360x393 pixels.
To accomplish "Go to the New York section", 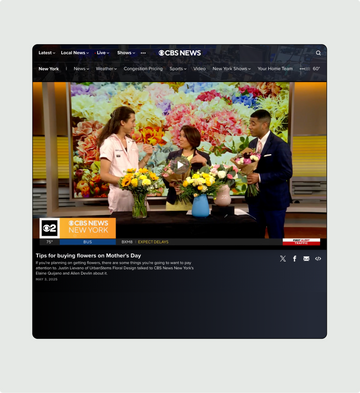I will coord(49,69).
